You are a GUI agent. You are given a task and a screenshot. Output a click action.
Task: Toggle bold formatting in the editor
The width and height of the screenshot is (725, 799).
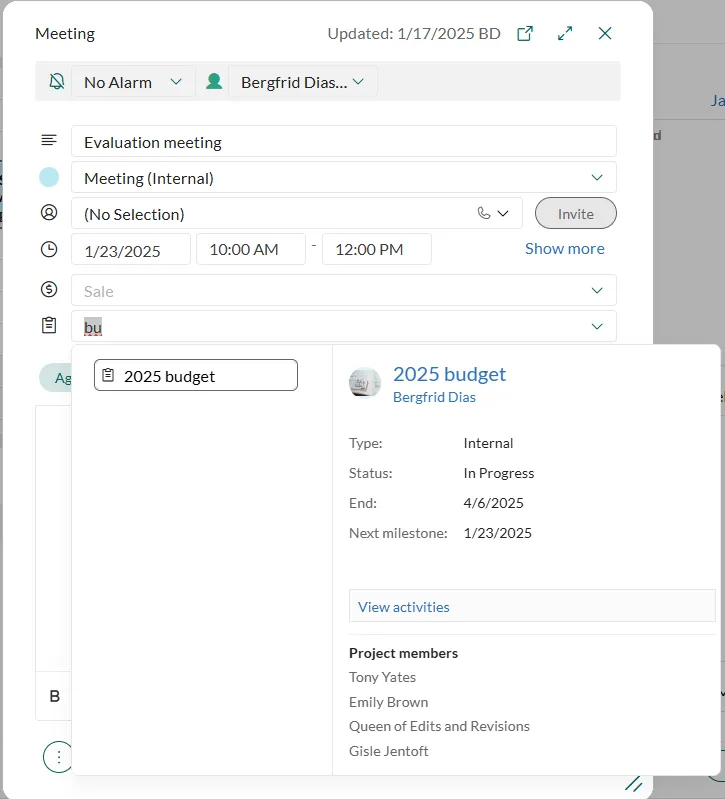[x=55, y=696]
